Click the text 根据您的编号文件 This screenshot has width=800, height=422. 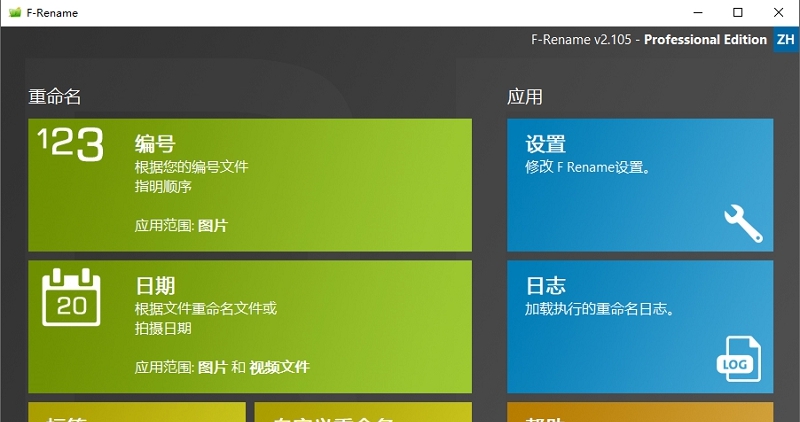(191, 167)
